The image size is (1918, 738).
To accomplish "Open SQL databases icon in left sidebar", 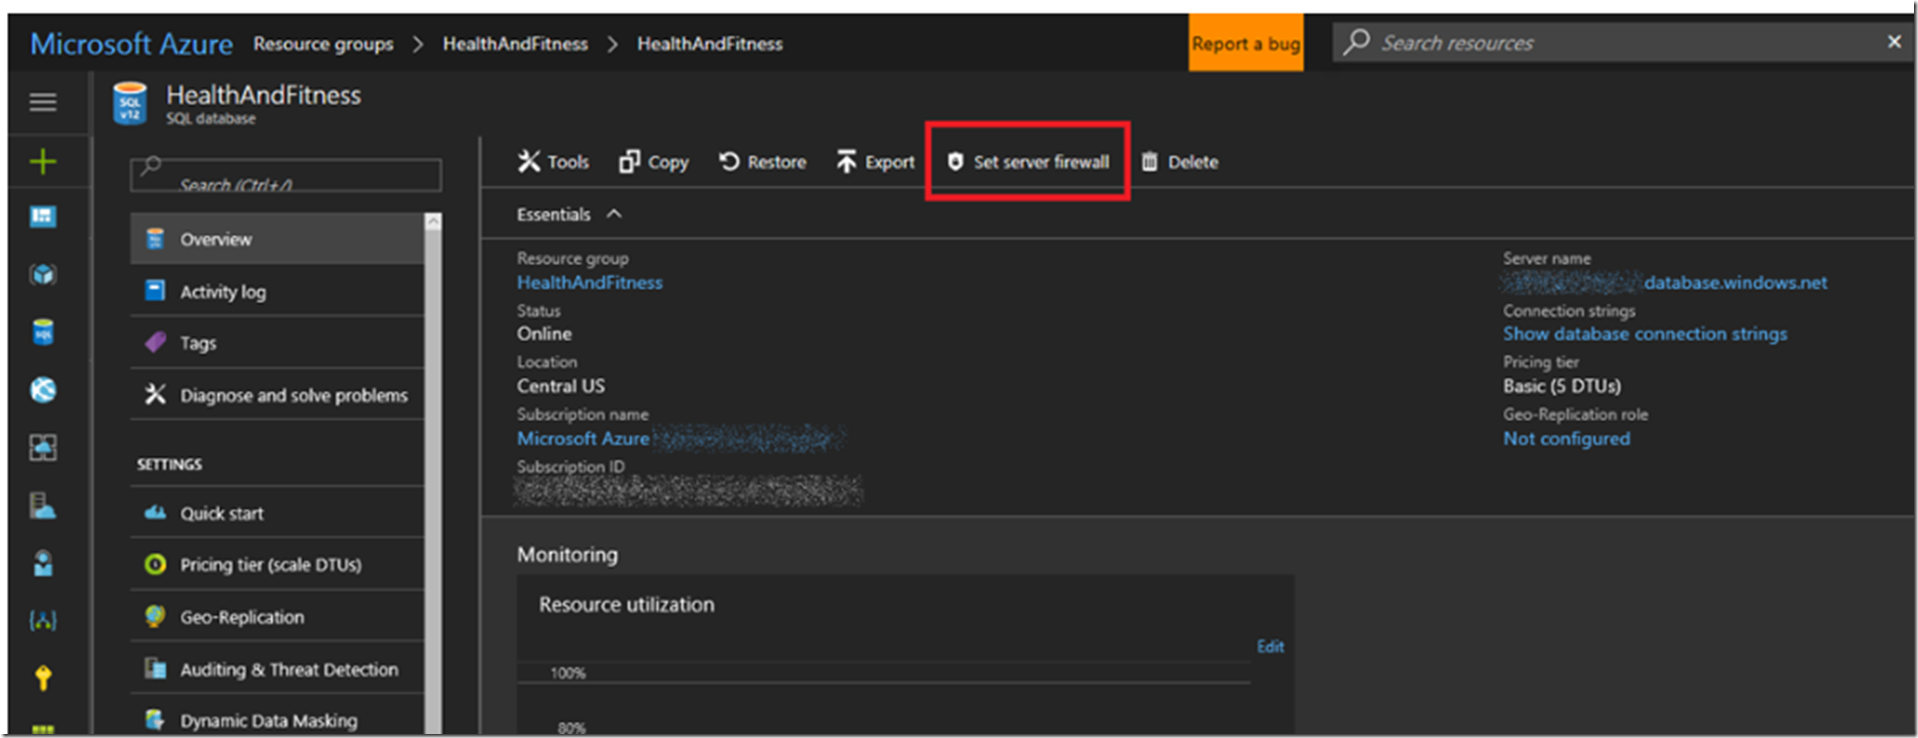I will coord(43,332).
